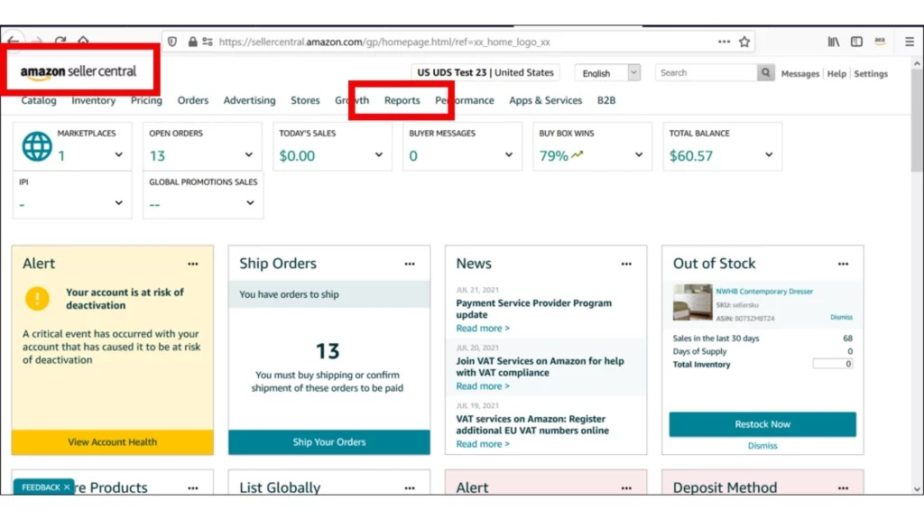924x520 pixels.
Task: Expand the Global Promotions Sales dropdown
Action: (250, 202)
